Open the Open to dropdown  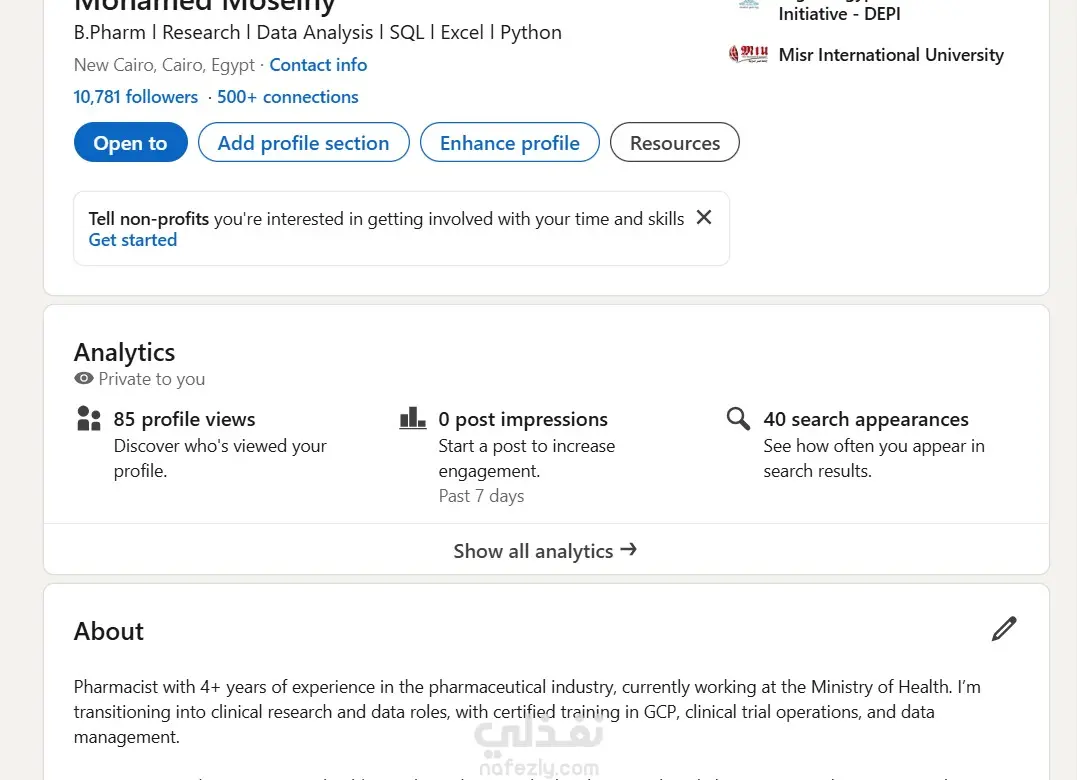[x=130, y=142]
